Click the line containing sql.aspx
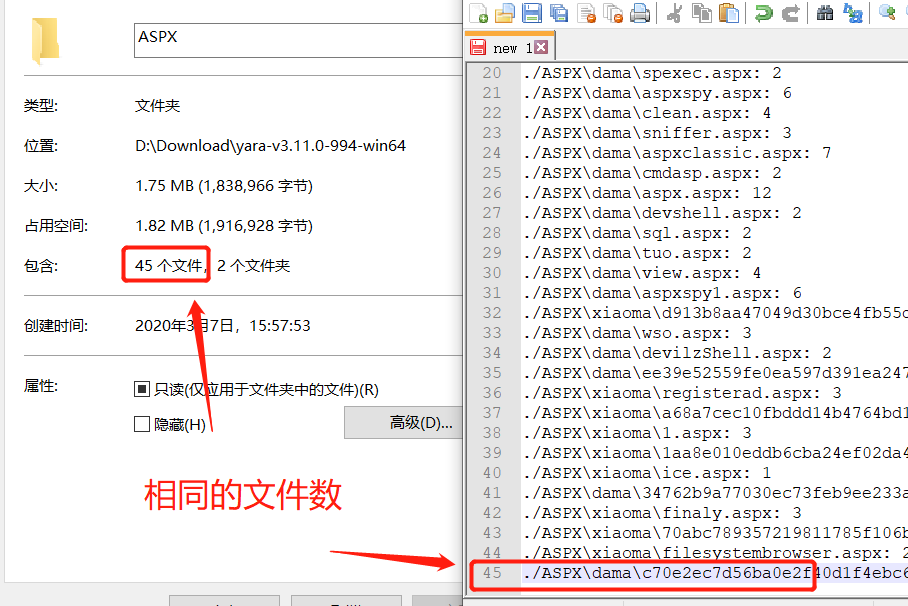 point(636,233)
